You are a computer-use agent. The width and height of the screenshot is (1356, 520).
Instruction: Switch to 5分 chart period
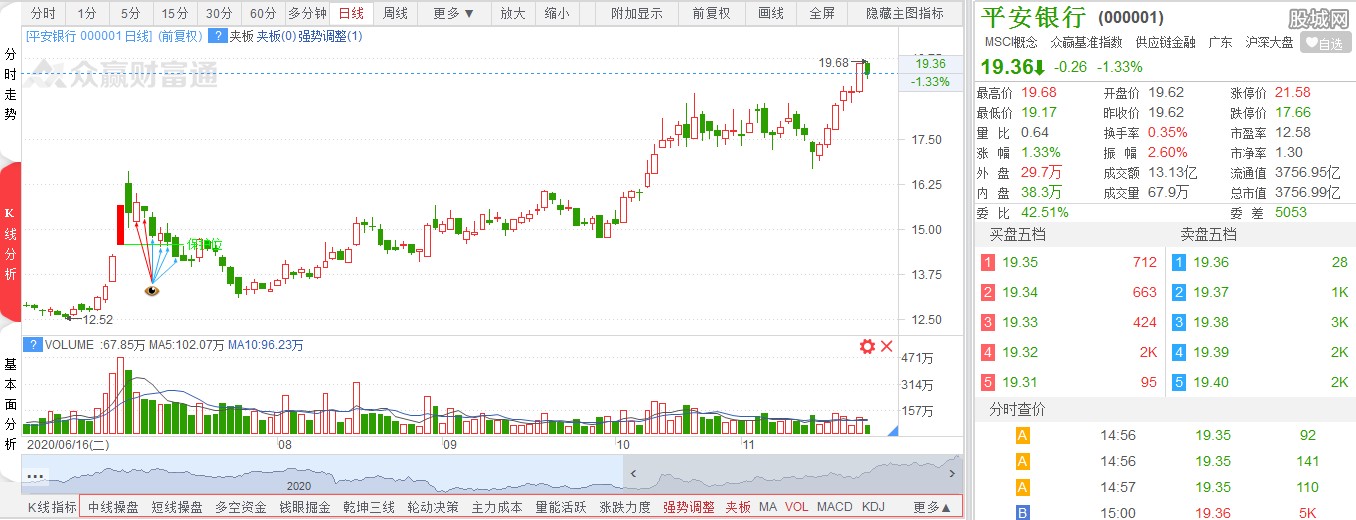[x=131, y=13]
